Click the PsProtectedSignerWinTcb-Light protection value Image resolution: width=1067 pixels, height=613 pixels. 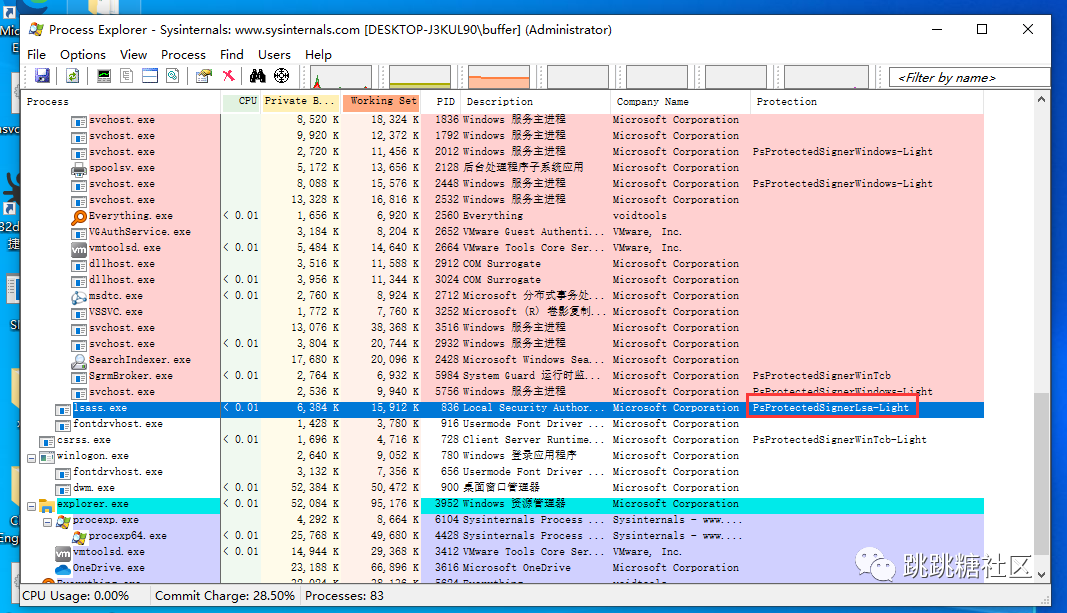tap(839, 440)
